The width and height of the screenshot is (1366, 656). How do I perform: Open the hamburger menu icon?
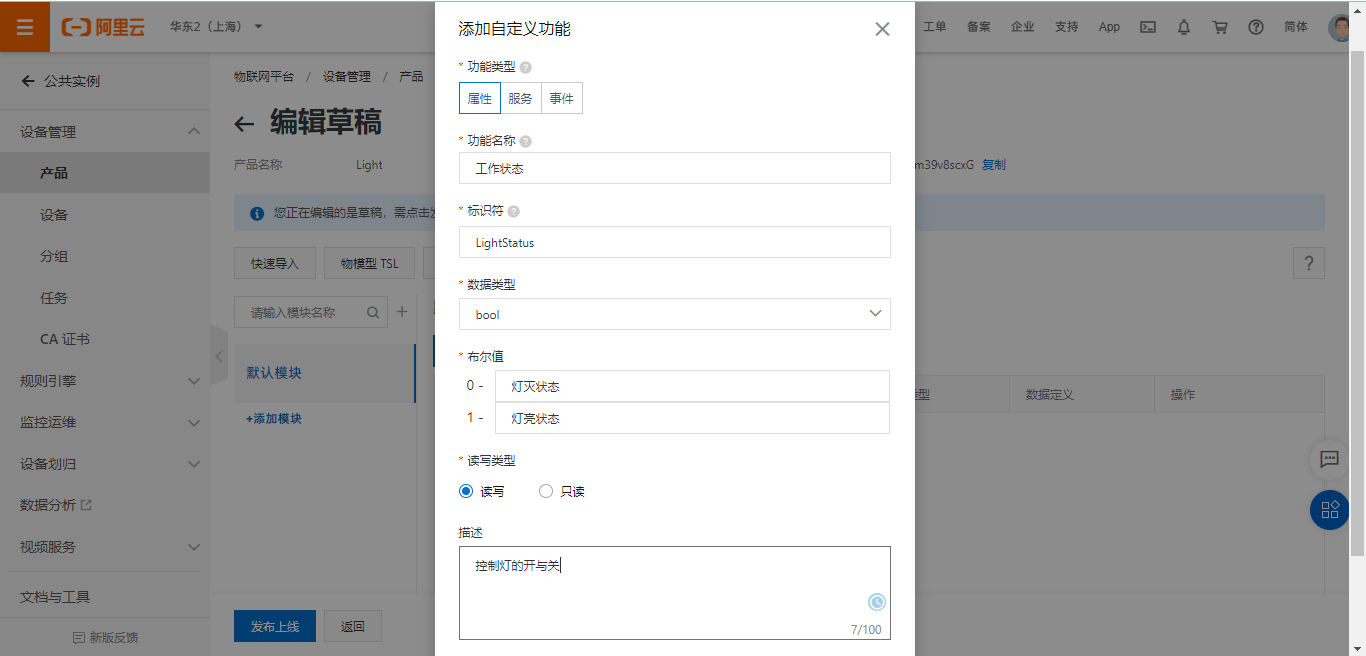[x=25, y=27]
